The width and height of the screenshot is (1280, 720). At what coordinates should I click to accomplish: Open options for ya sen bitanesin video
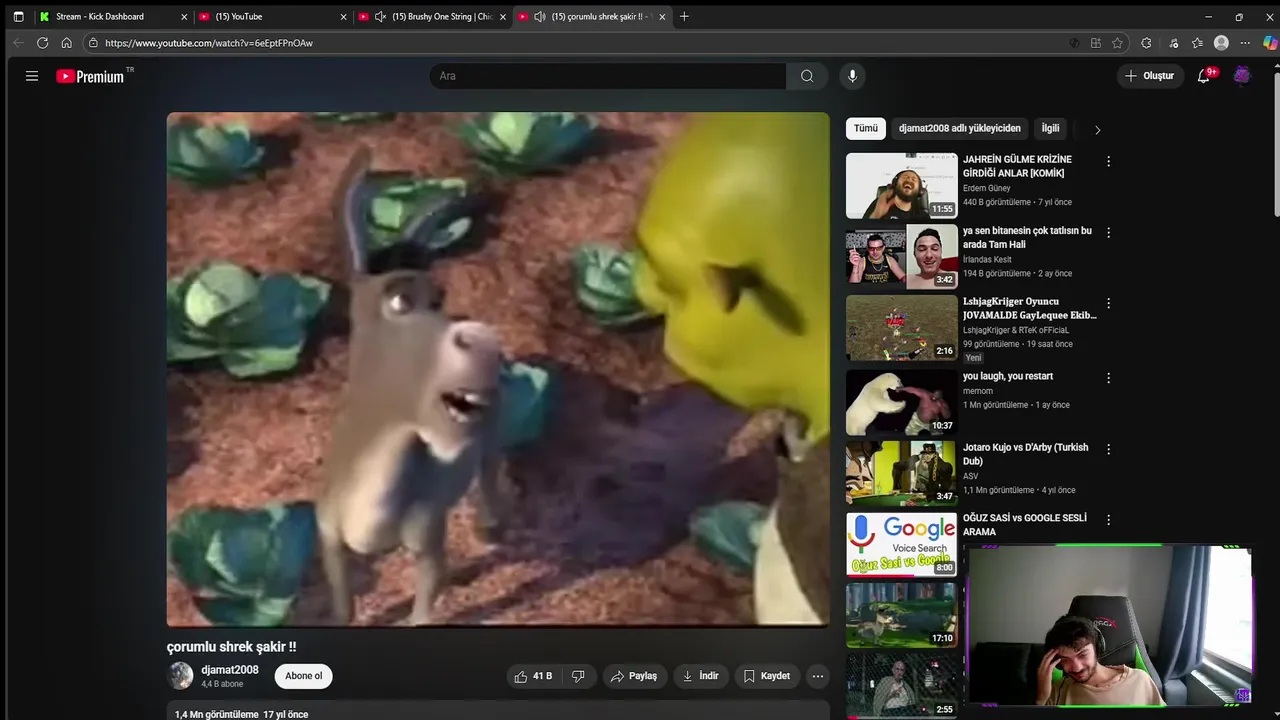(1108, 232)
